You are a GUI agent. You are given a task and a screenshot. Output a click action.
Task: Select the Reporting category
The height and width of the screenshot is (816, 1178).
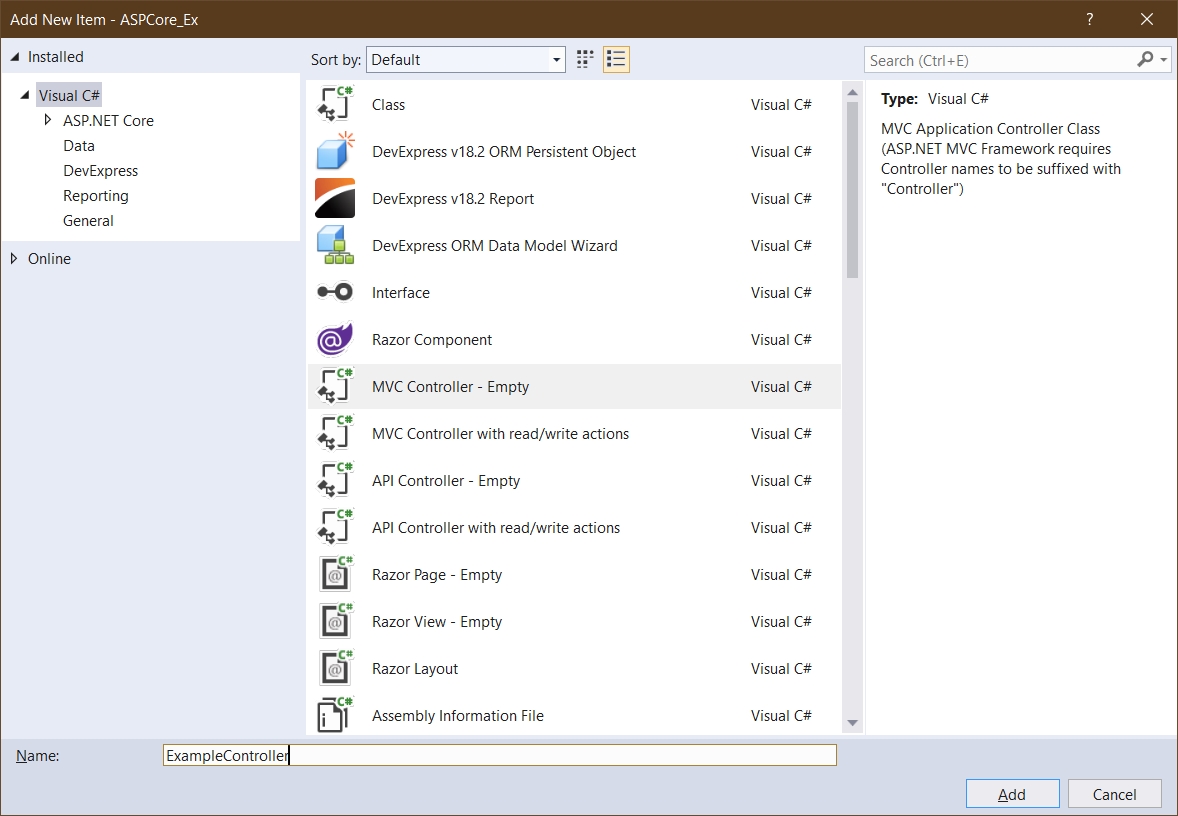pos(95,195)
